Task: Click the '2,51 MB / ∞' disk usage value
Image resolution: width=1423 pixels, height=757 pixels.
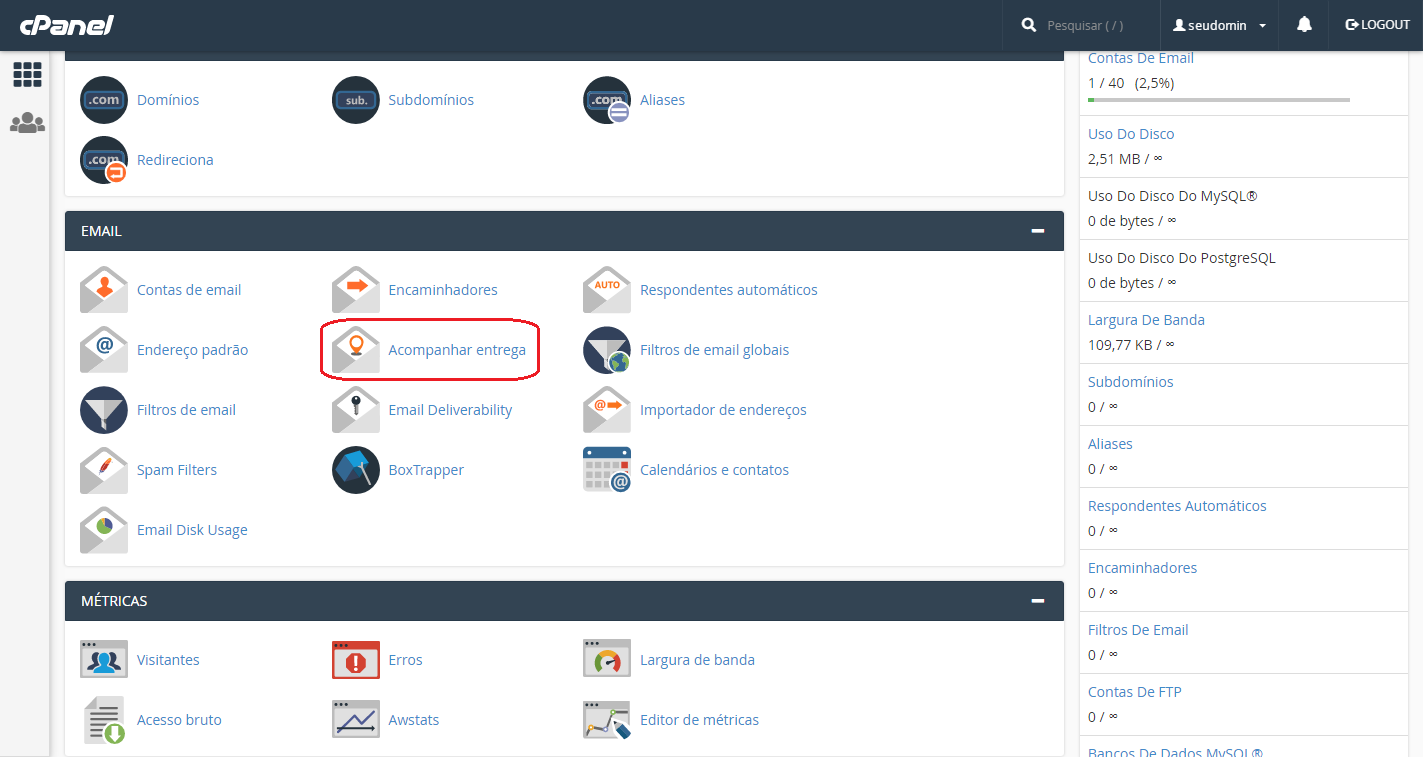Action: [x=1125, y=158]
